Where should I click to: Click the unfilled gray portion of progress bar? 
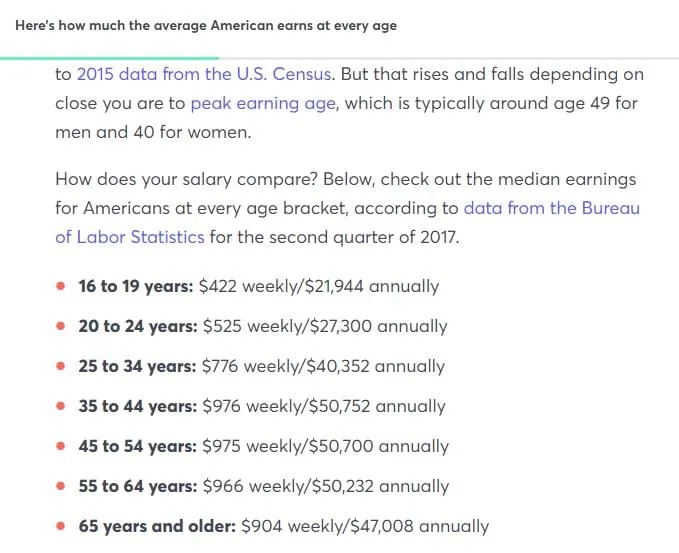(x=449, y=58)
